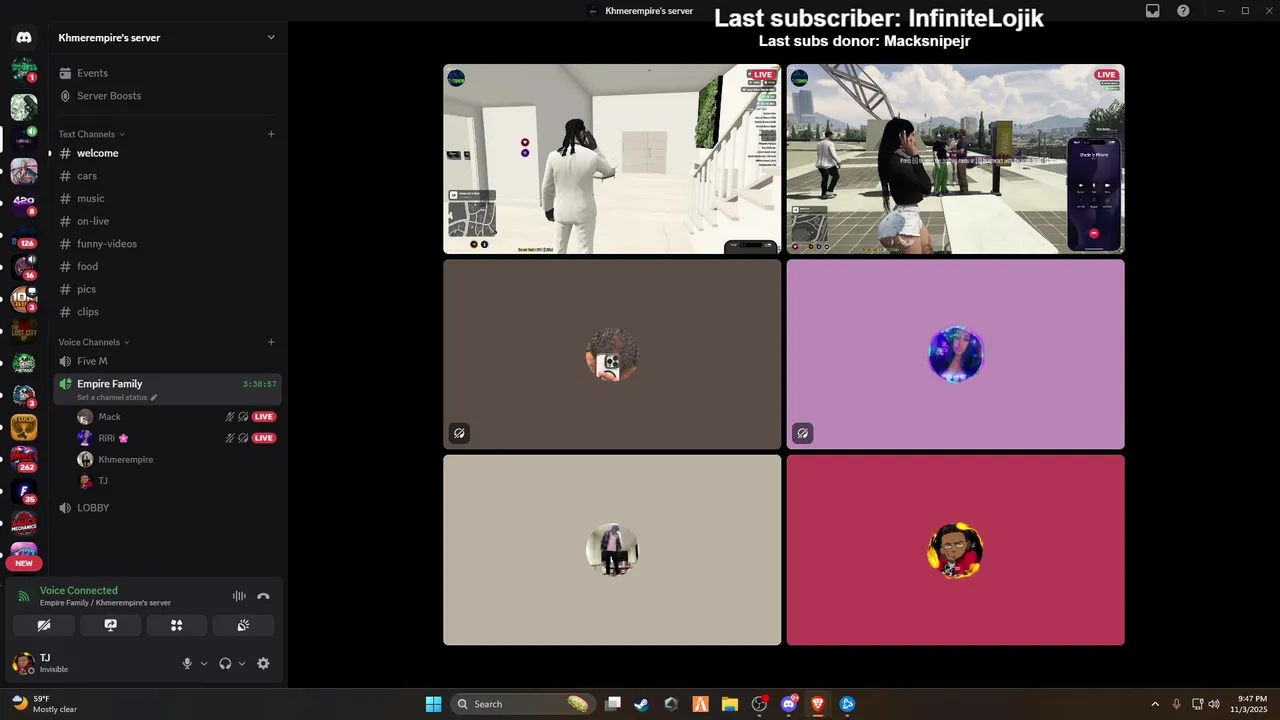Image resolution: width=1280 pixels, height=720 pixels.
Task: Open the Events page
Action: (166, 73)
